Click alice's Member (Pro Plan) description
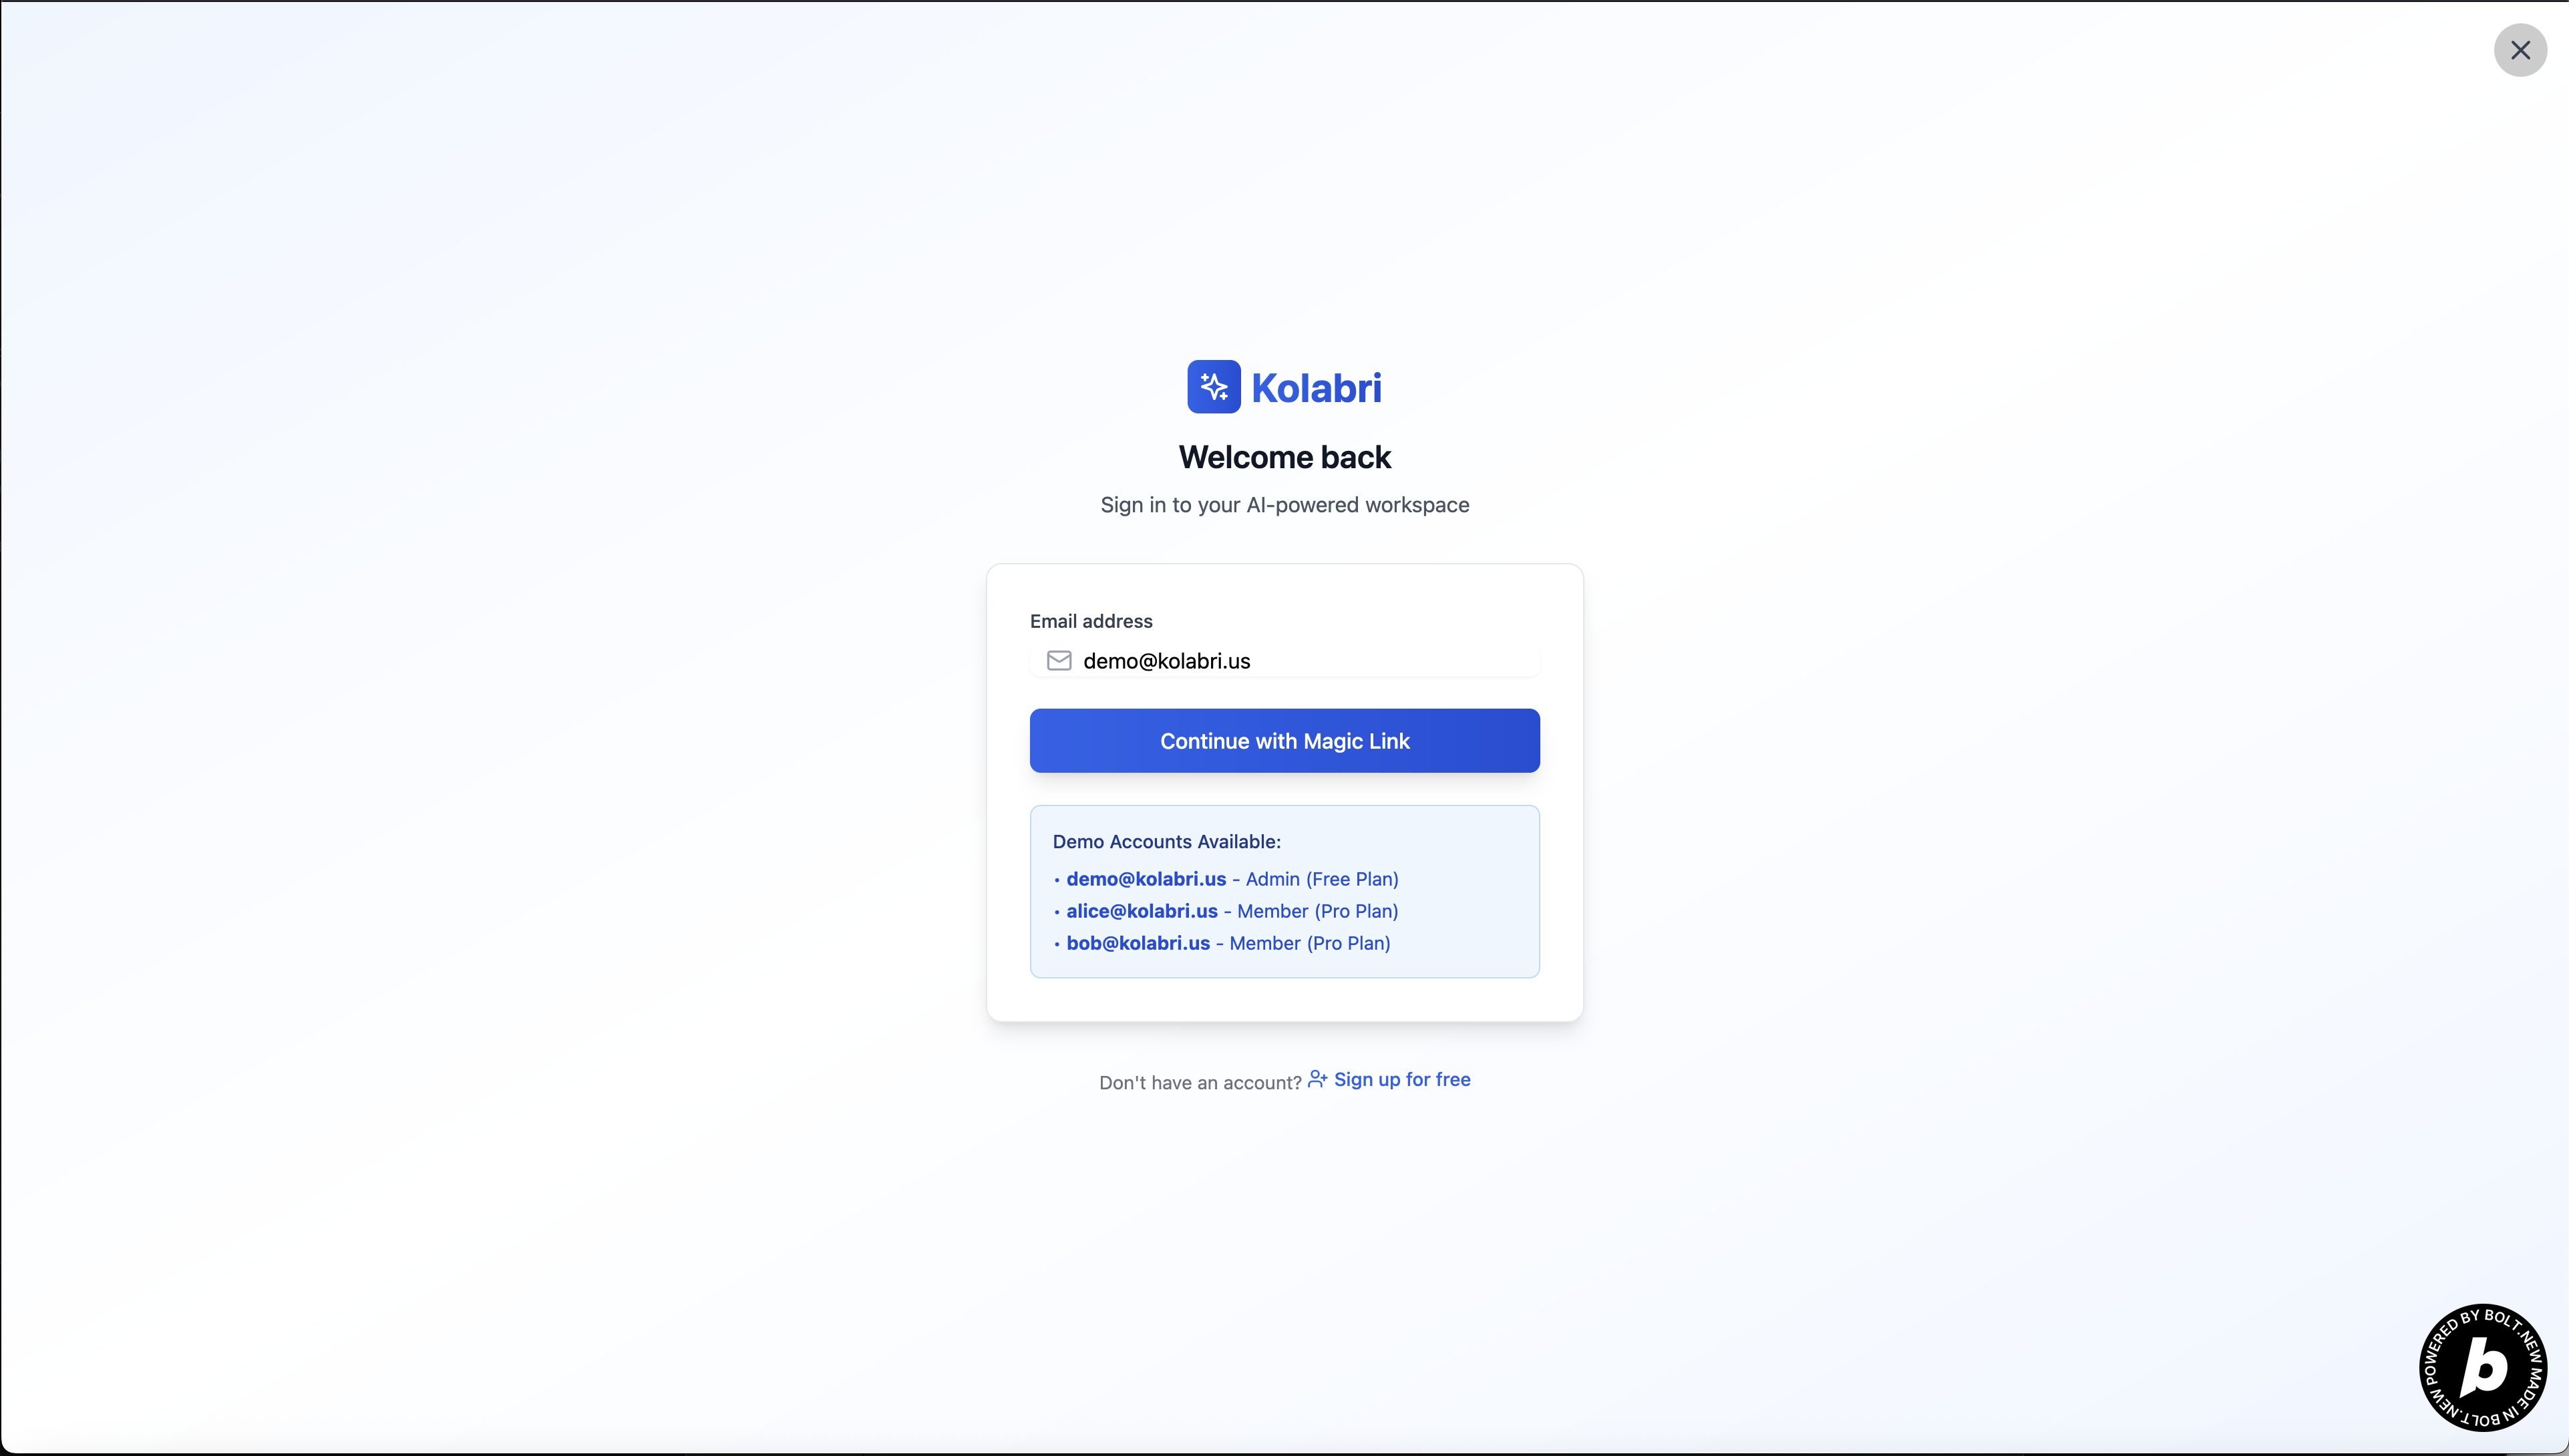The width and height of the screenshot is (2569, 1456). tap(1317, 911)
